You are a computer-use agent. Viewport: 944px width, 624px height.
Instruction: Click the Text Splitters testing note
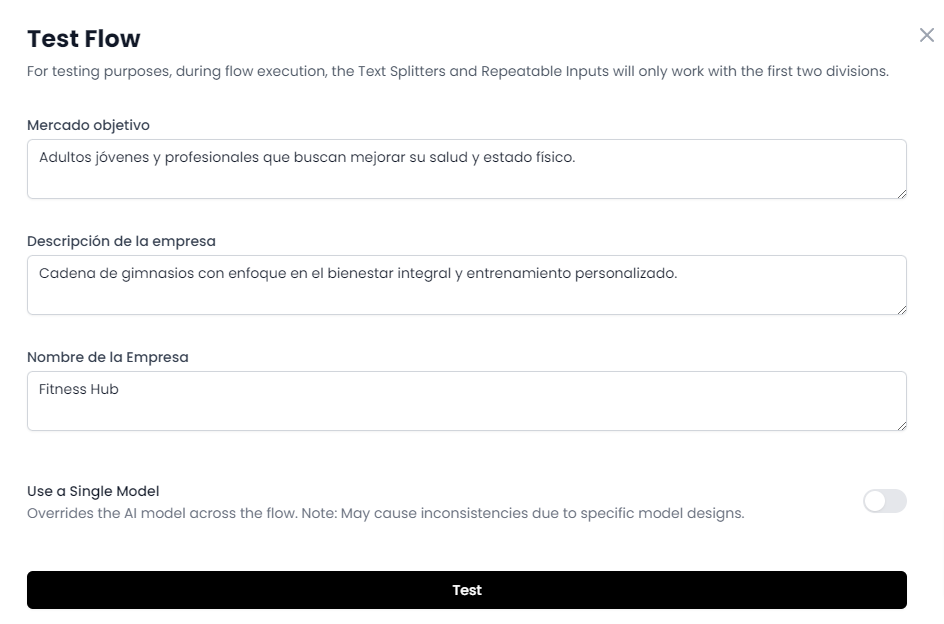pos(457,72)
